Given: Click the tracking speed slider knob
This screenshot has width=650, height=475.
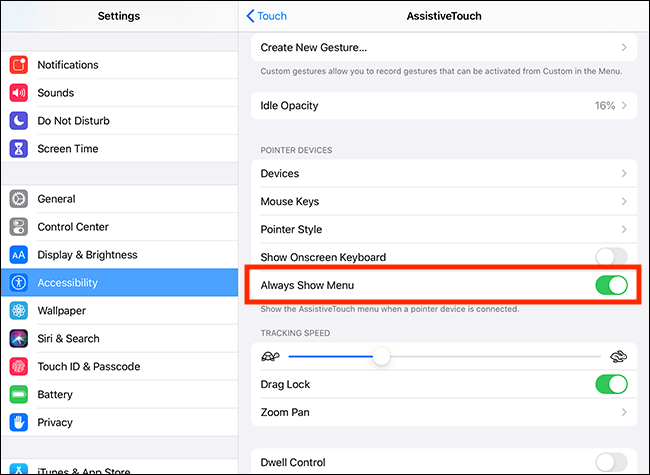Looking at the screenshot, I should pyautogui.click(x=381, y=356).
